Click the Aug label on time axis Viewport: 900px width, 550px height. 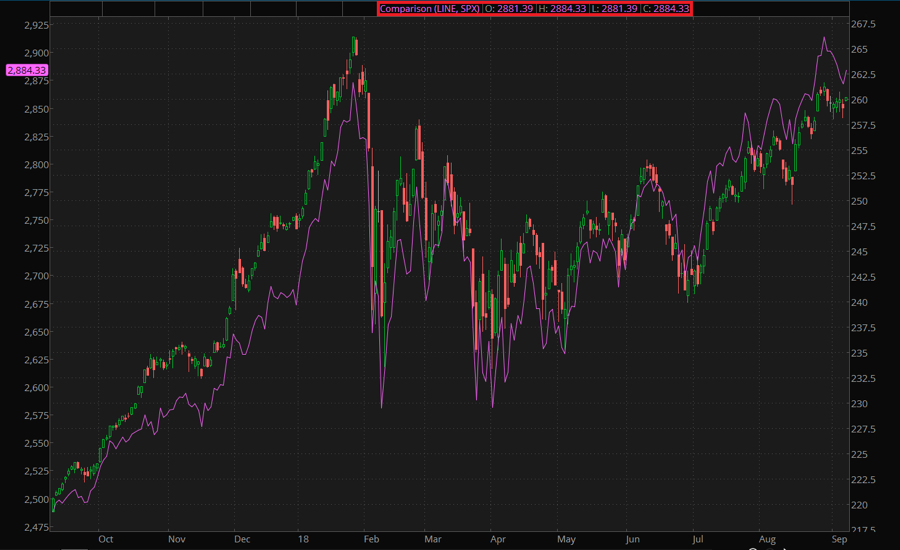(768, 538)
